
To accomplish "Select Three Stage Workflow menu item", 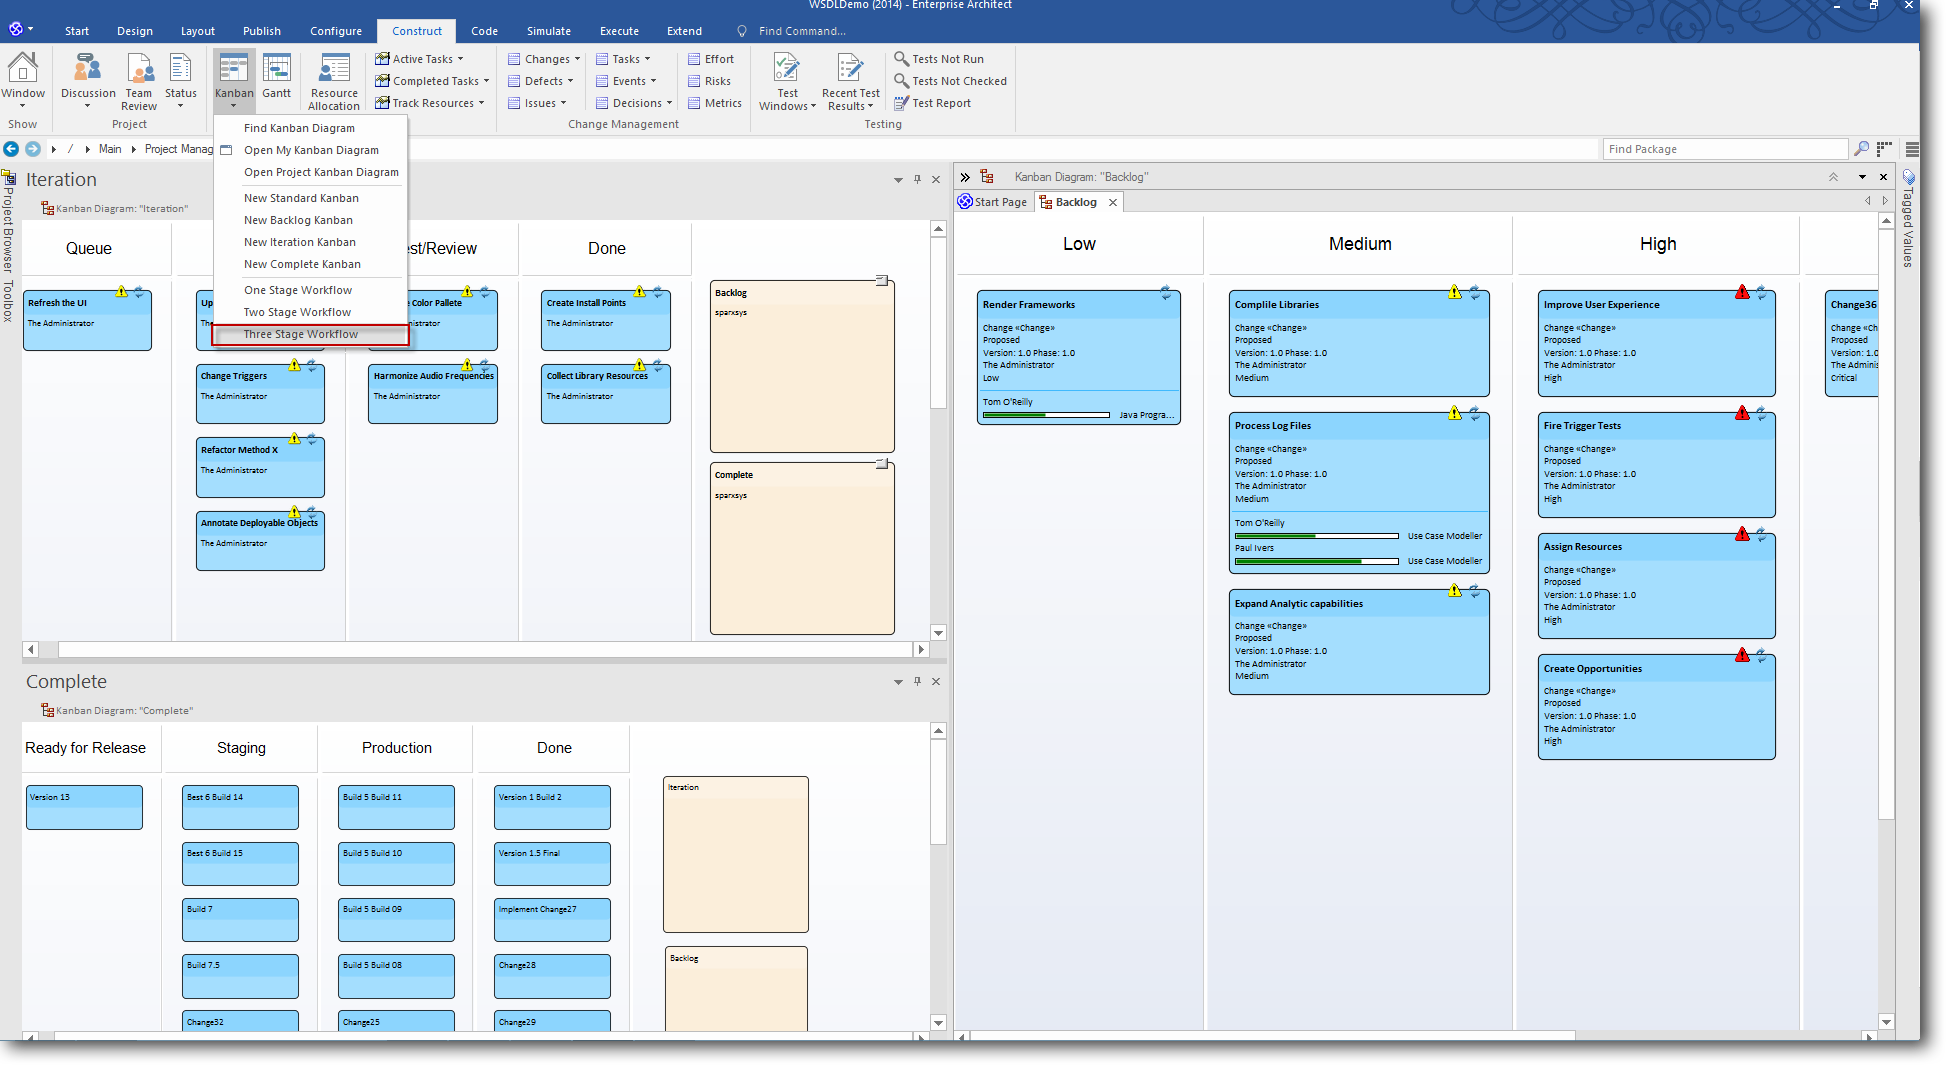I will point(301,335).
